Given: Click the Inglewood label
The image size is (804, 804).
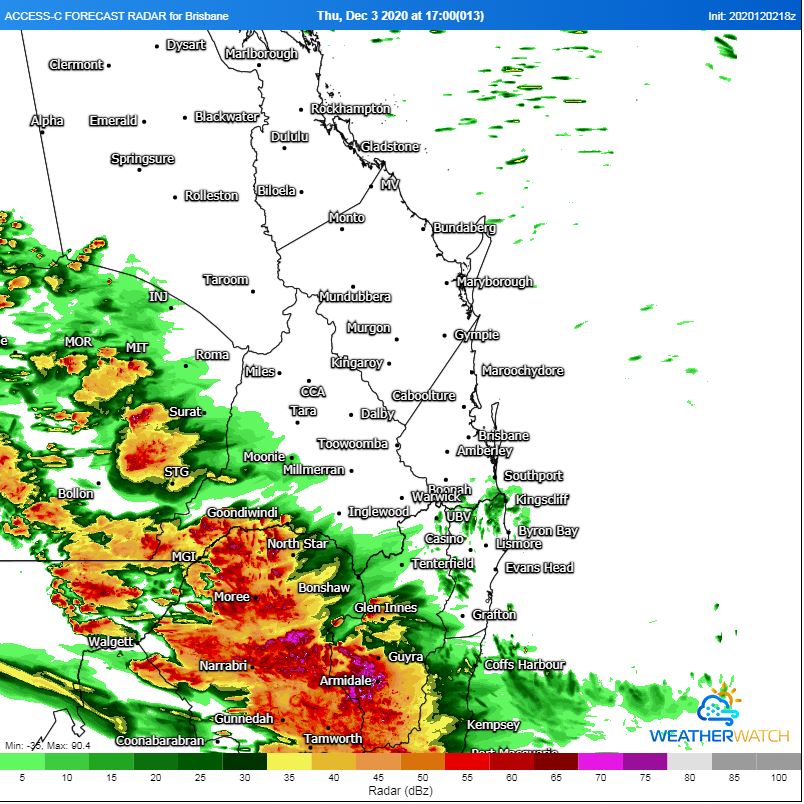Looking at the screenshot, I should pos(378,512).
